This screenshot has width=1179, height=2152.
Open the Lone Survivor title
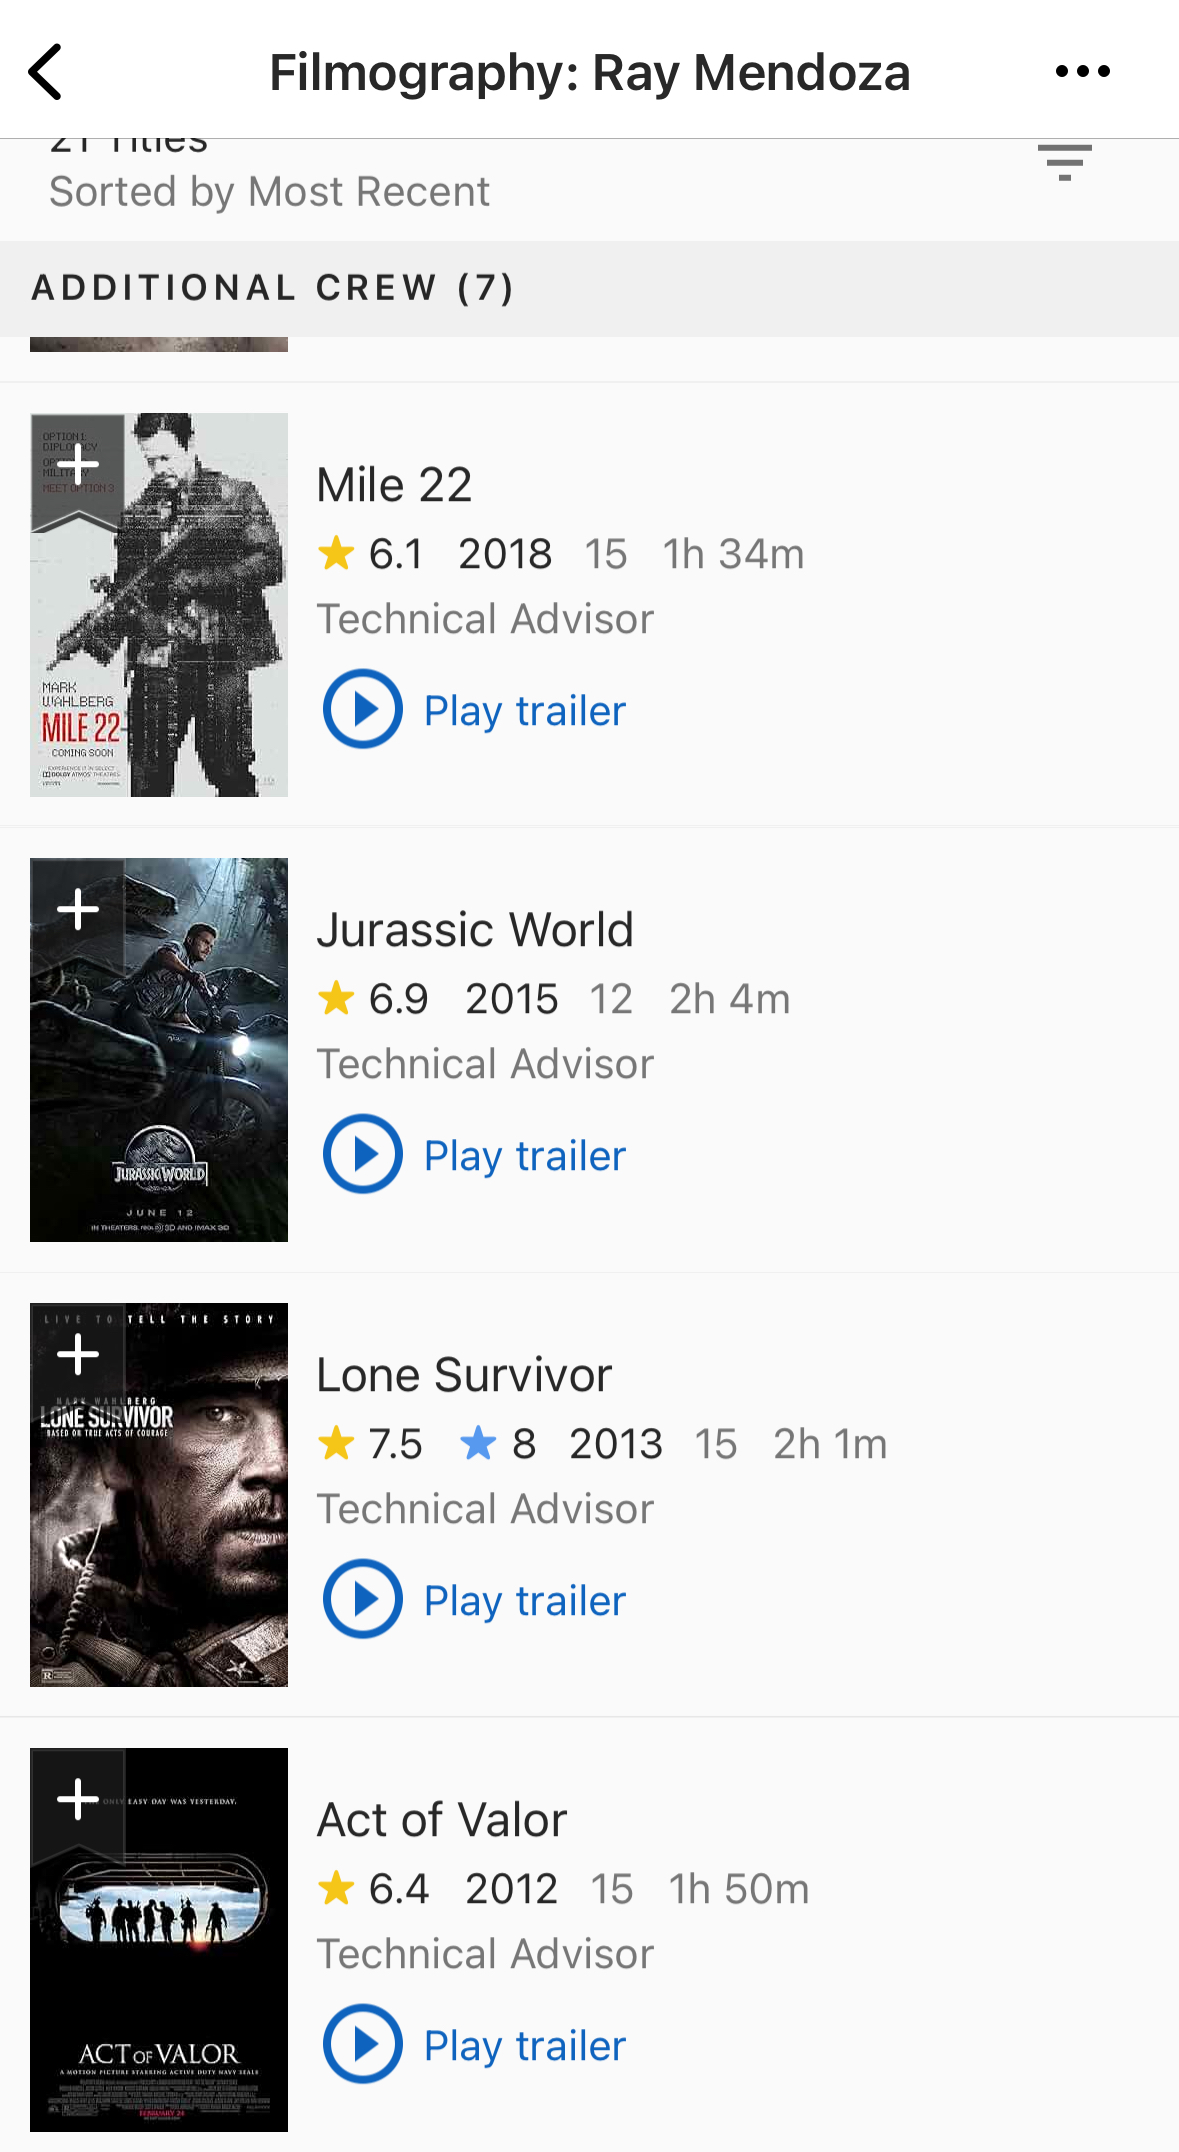click(464, 1375)
